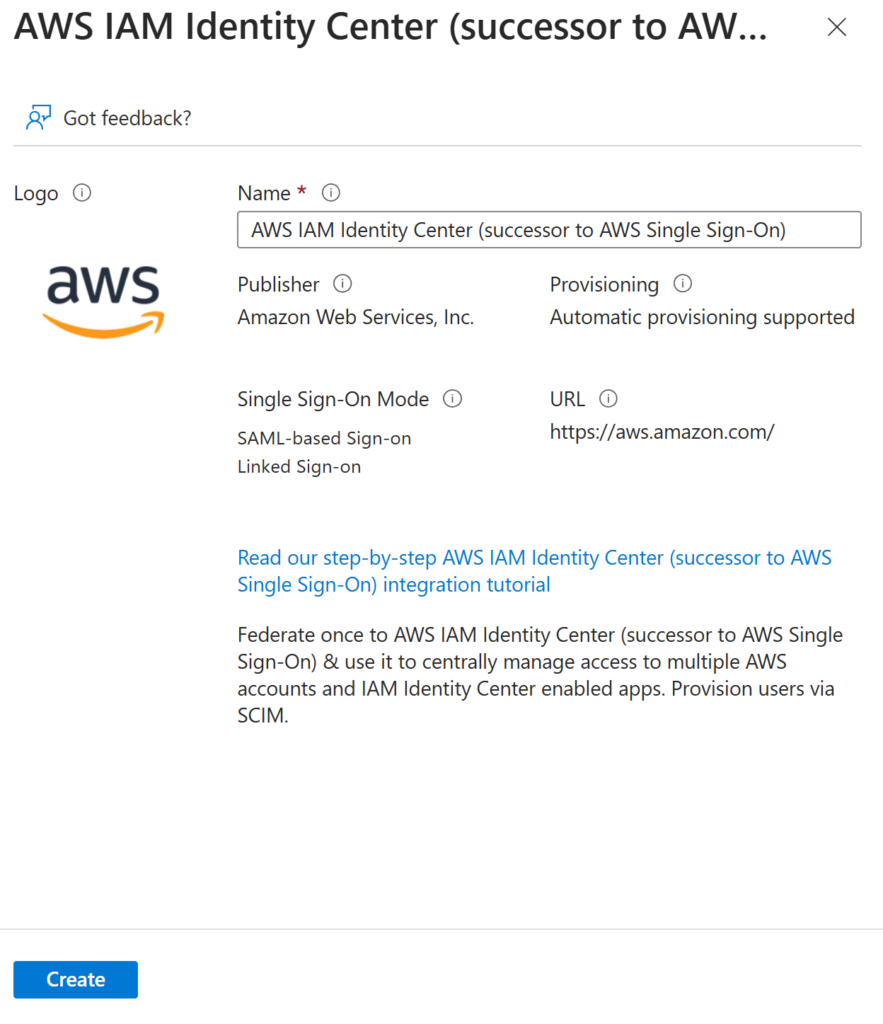Viewport: 883px width, 1024px height.
Task: Click the info icon beside Provisioning
Action: point(682,283)
